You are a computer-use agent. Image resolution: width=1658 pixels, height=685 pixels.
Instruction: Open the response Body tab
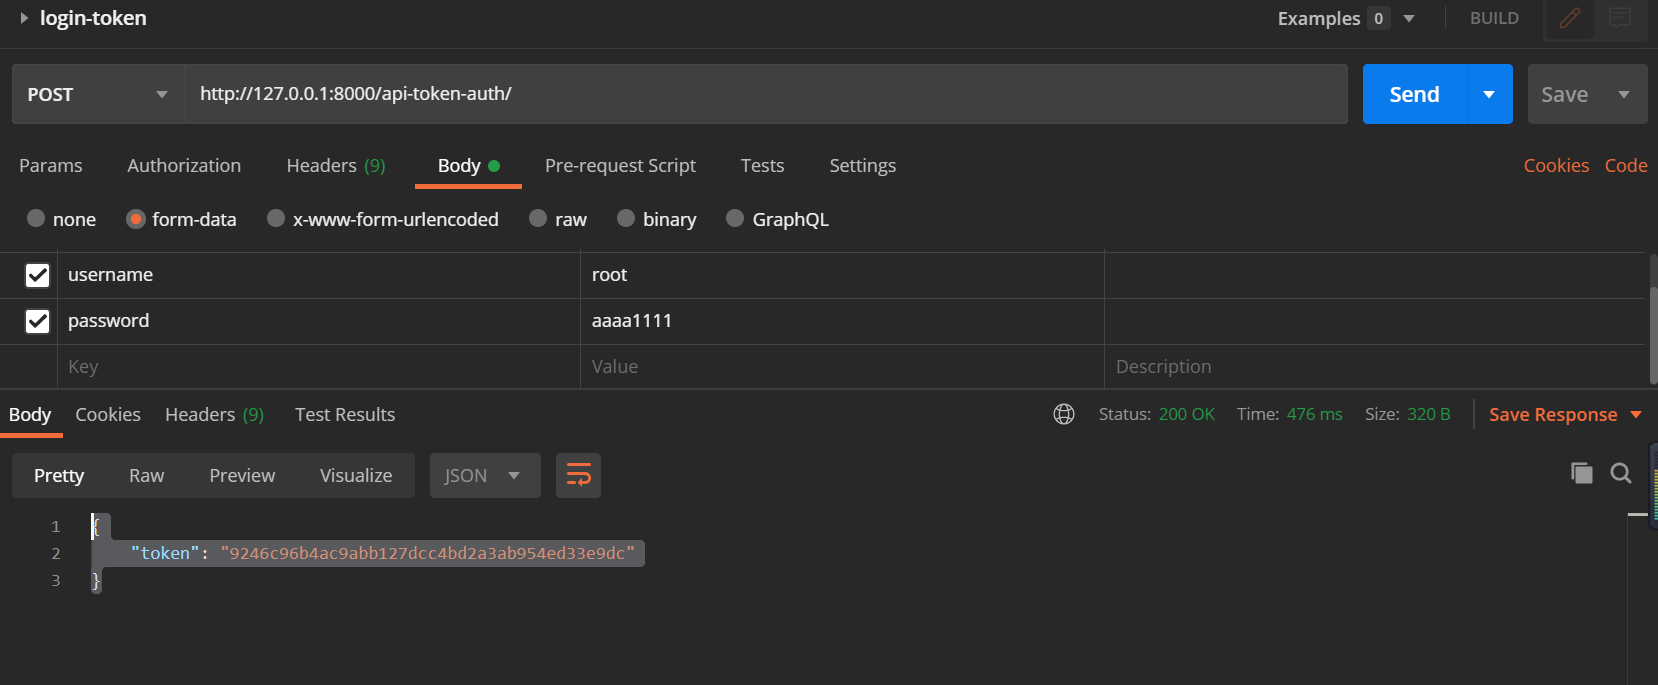(x=30, y=414)
